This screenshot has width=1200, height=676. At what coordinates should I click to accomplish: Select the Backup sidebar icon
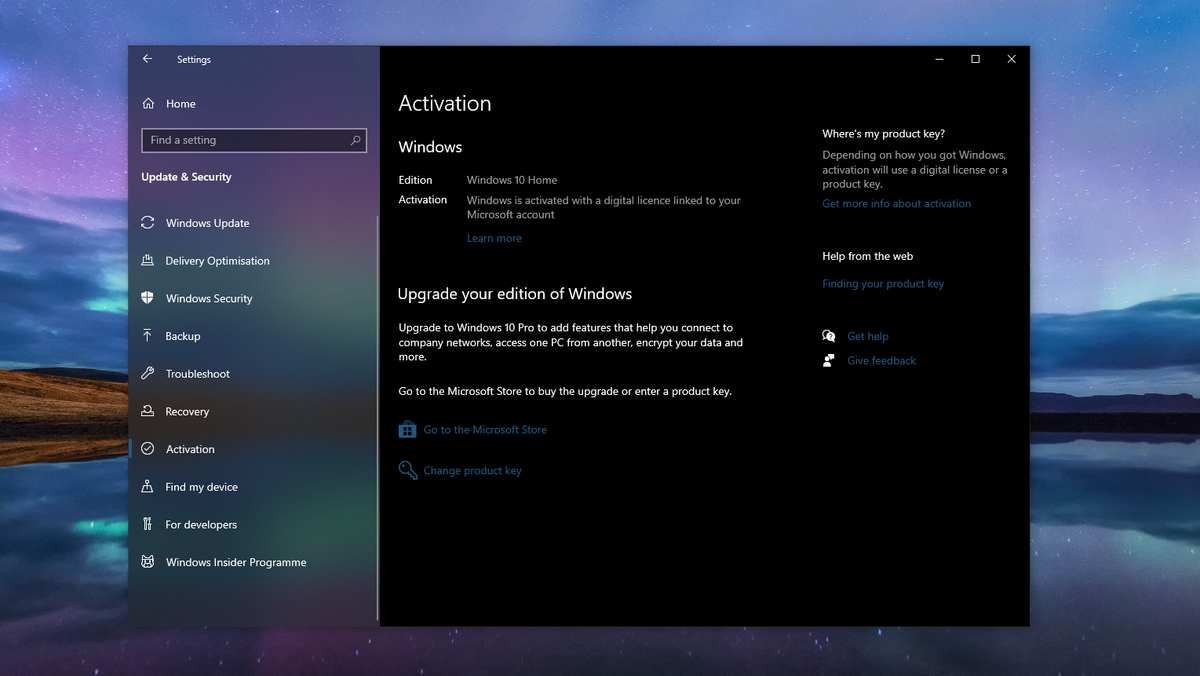pyautogui.click(x=148, y=336)
